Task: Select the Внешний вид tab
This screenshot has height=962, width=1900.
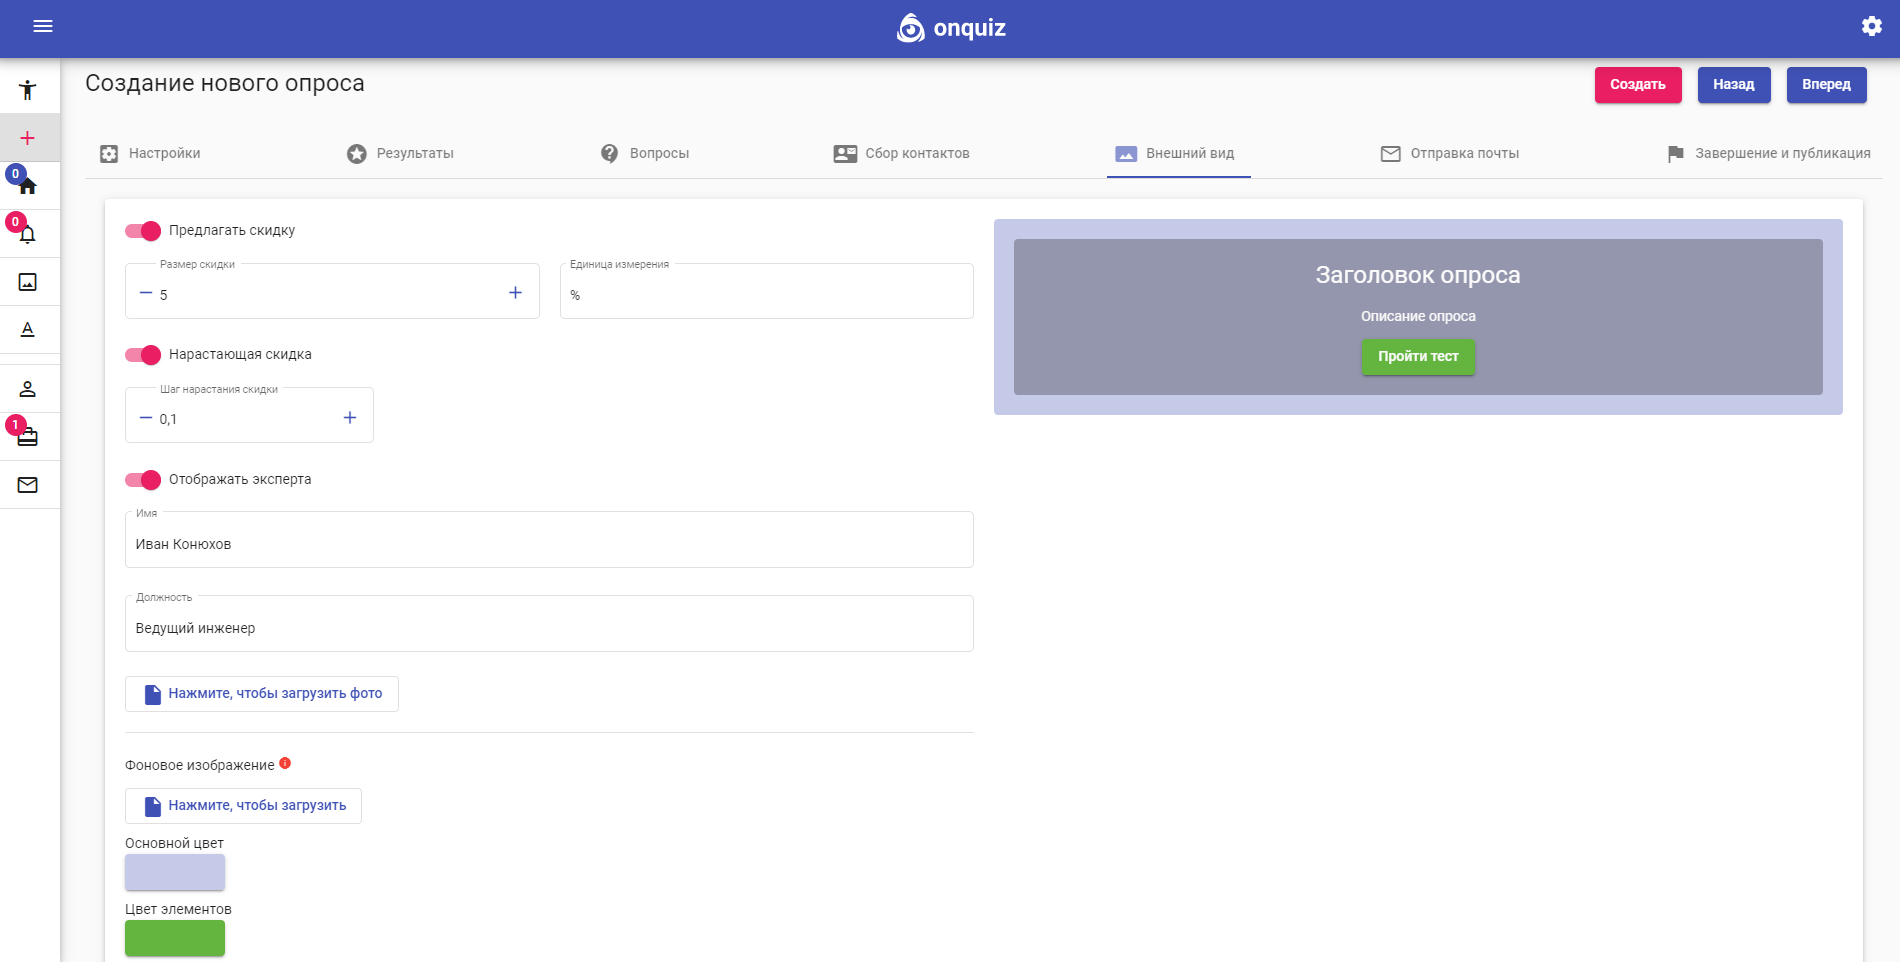Action: tap(1178, 153)
